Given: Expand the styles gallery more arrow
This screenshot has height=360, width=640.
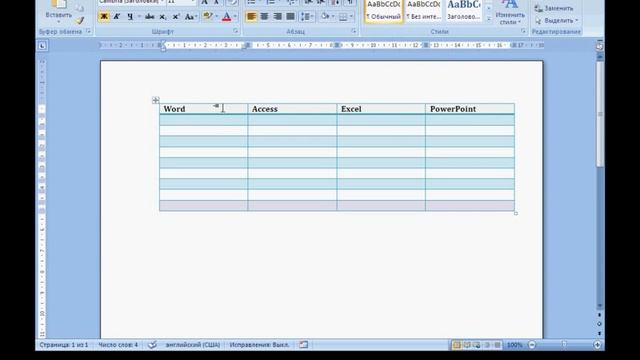Looking at the screenshot, I should pos(489,19).
